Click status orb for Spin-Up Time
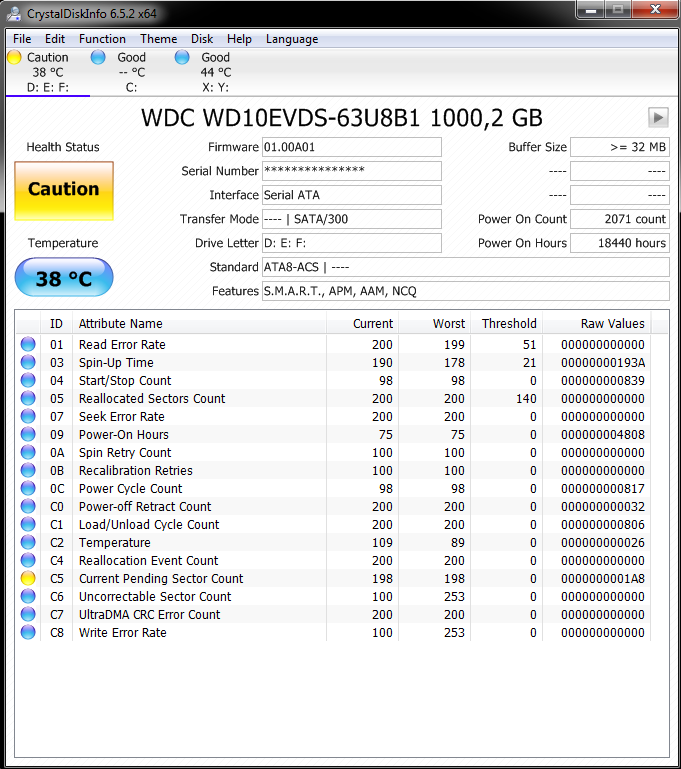Viewport: 681px width, 769px height. click(28, 362)
